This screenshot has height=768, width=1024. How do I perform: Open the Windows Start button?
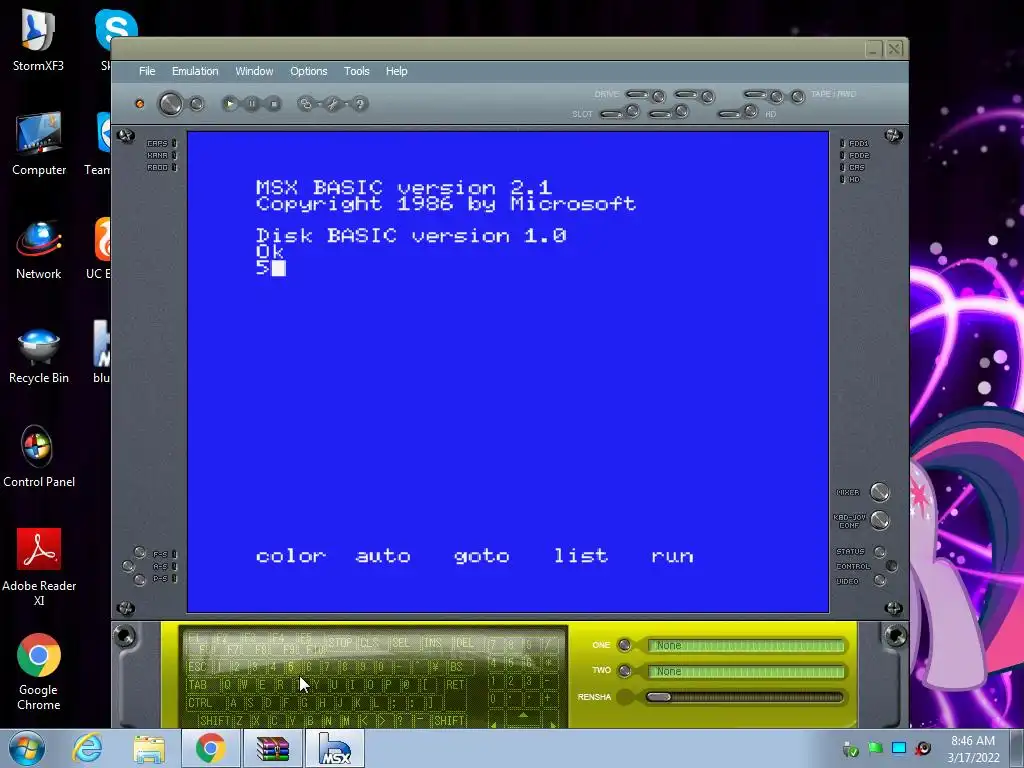(26, 748)
